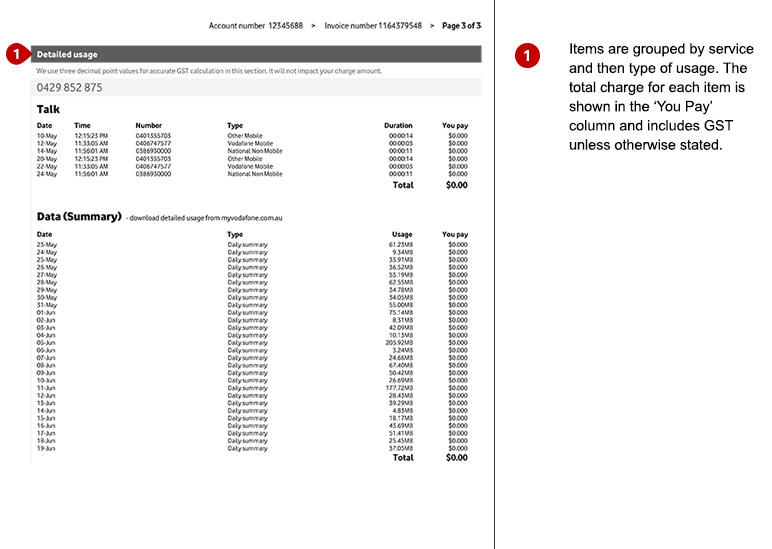772x549 pixels.
Task: Click the Duration column header in Talk
Action: [x=398, y=126]
